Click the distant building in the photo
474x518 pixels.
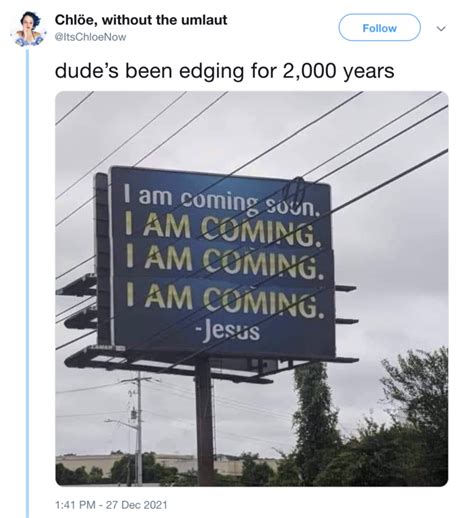coord(167,464)
